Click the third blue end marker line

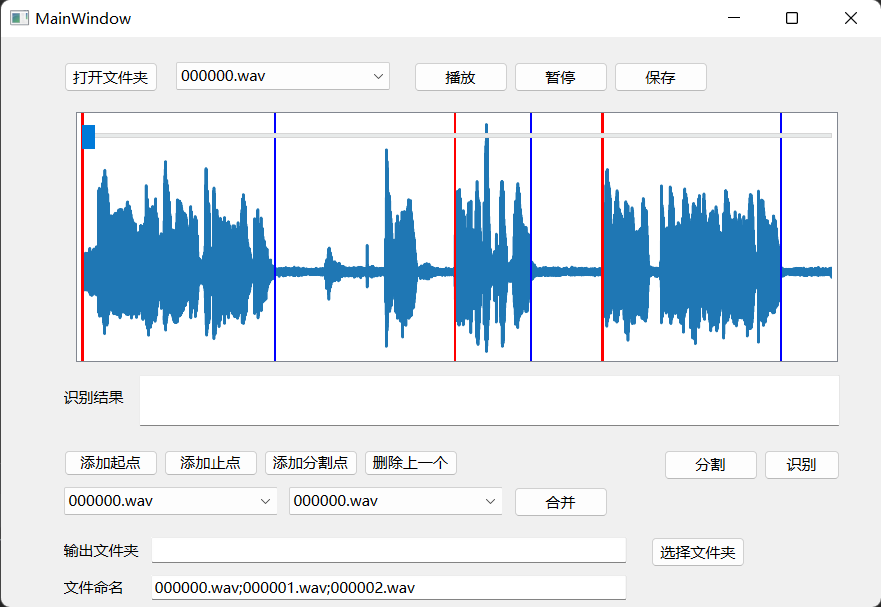781,237
